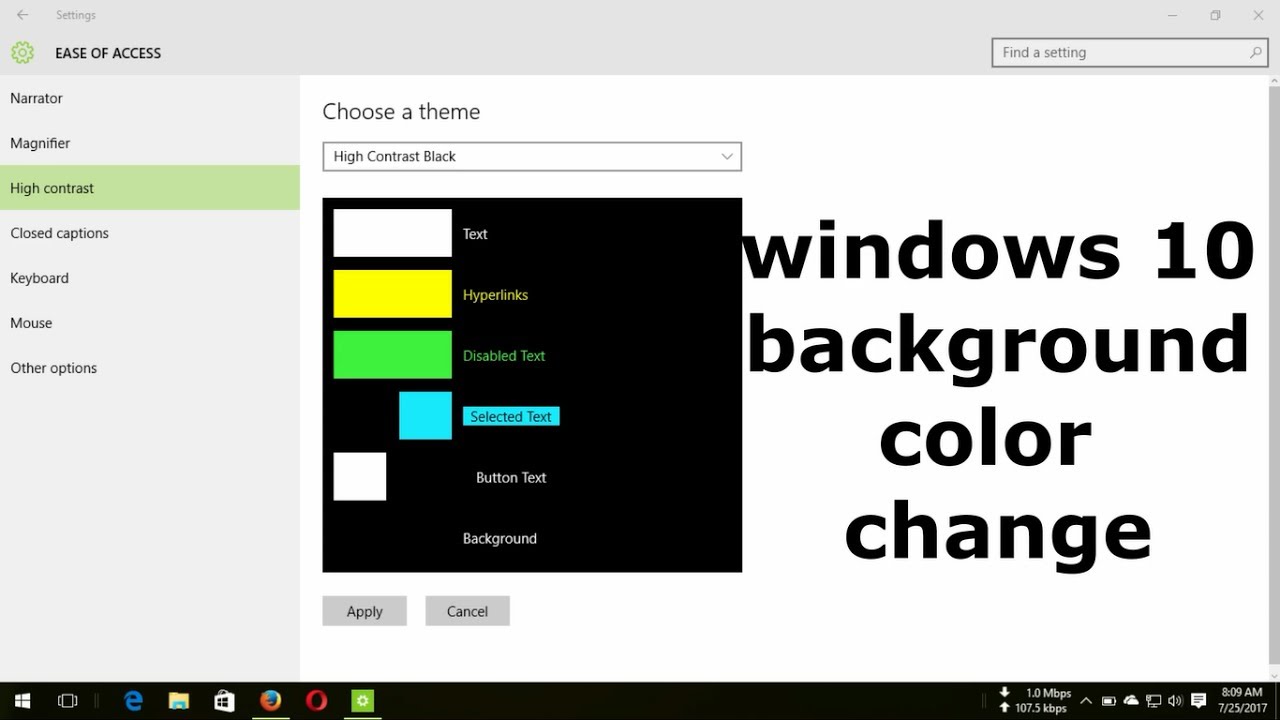Click the Find a setting search box
This screenshot has height=720, width=1280.
(1131, 52)
